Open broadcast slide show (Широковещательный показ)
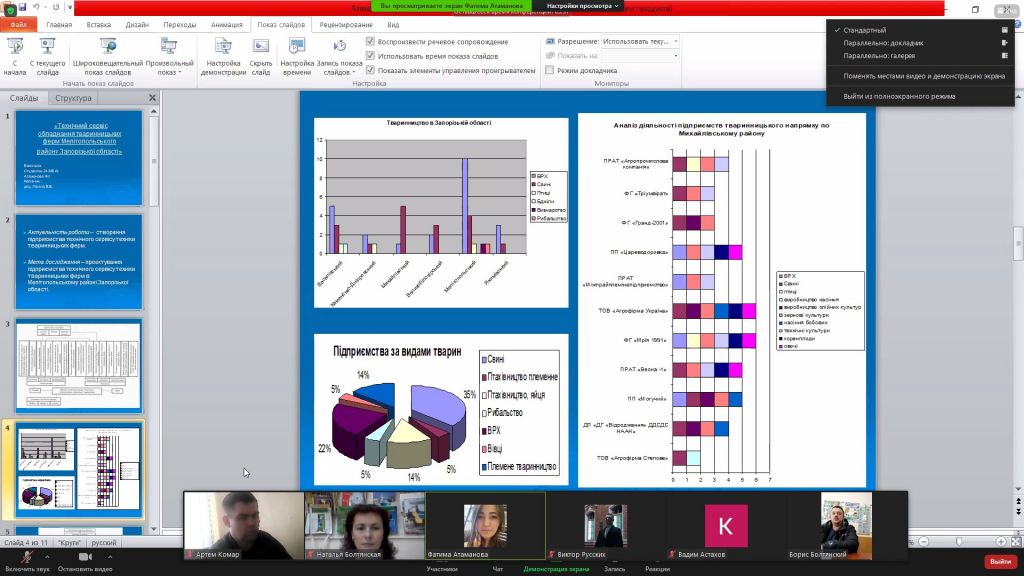The width and height of the screenshot is (1024, 576). (x=108, y=56)
